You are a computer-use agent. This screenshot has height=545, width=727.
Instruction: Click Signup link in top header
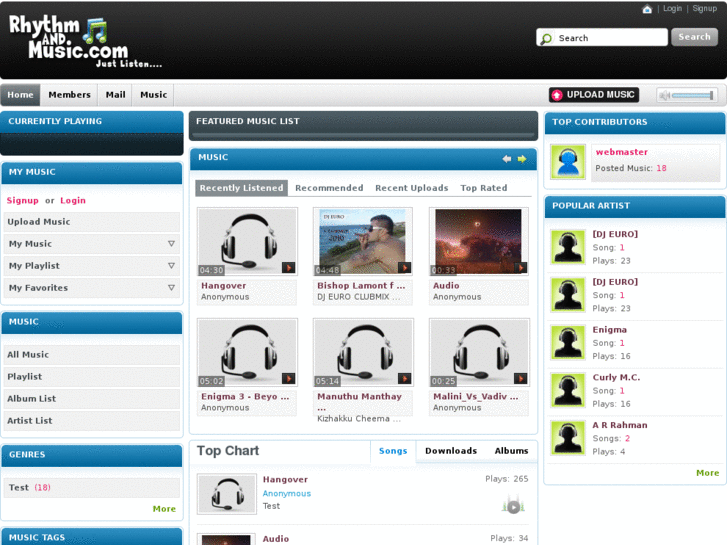[705, 8]
